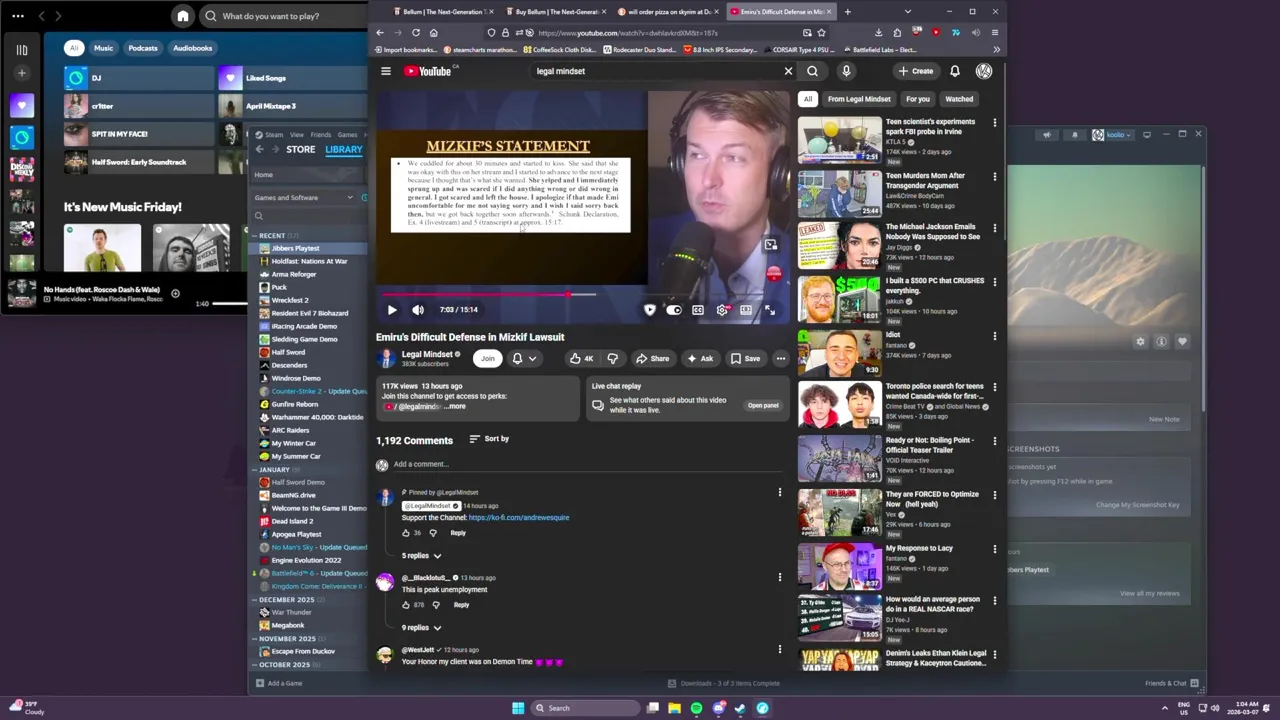
Task: Expand the channel notification bell dropdown
Action: click(525, 358)
